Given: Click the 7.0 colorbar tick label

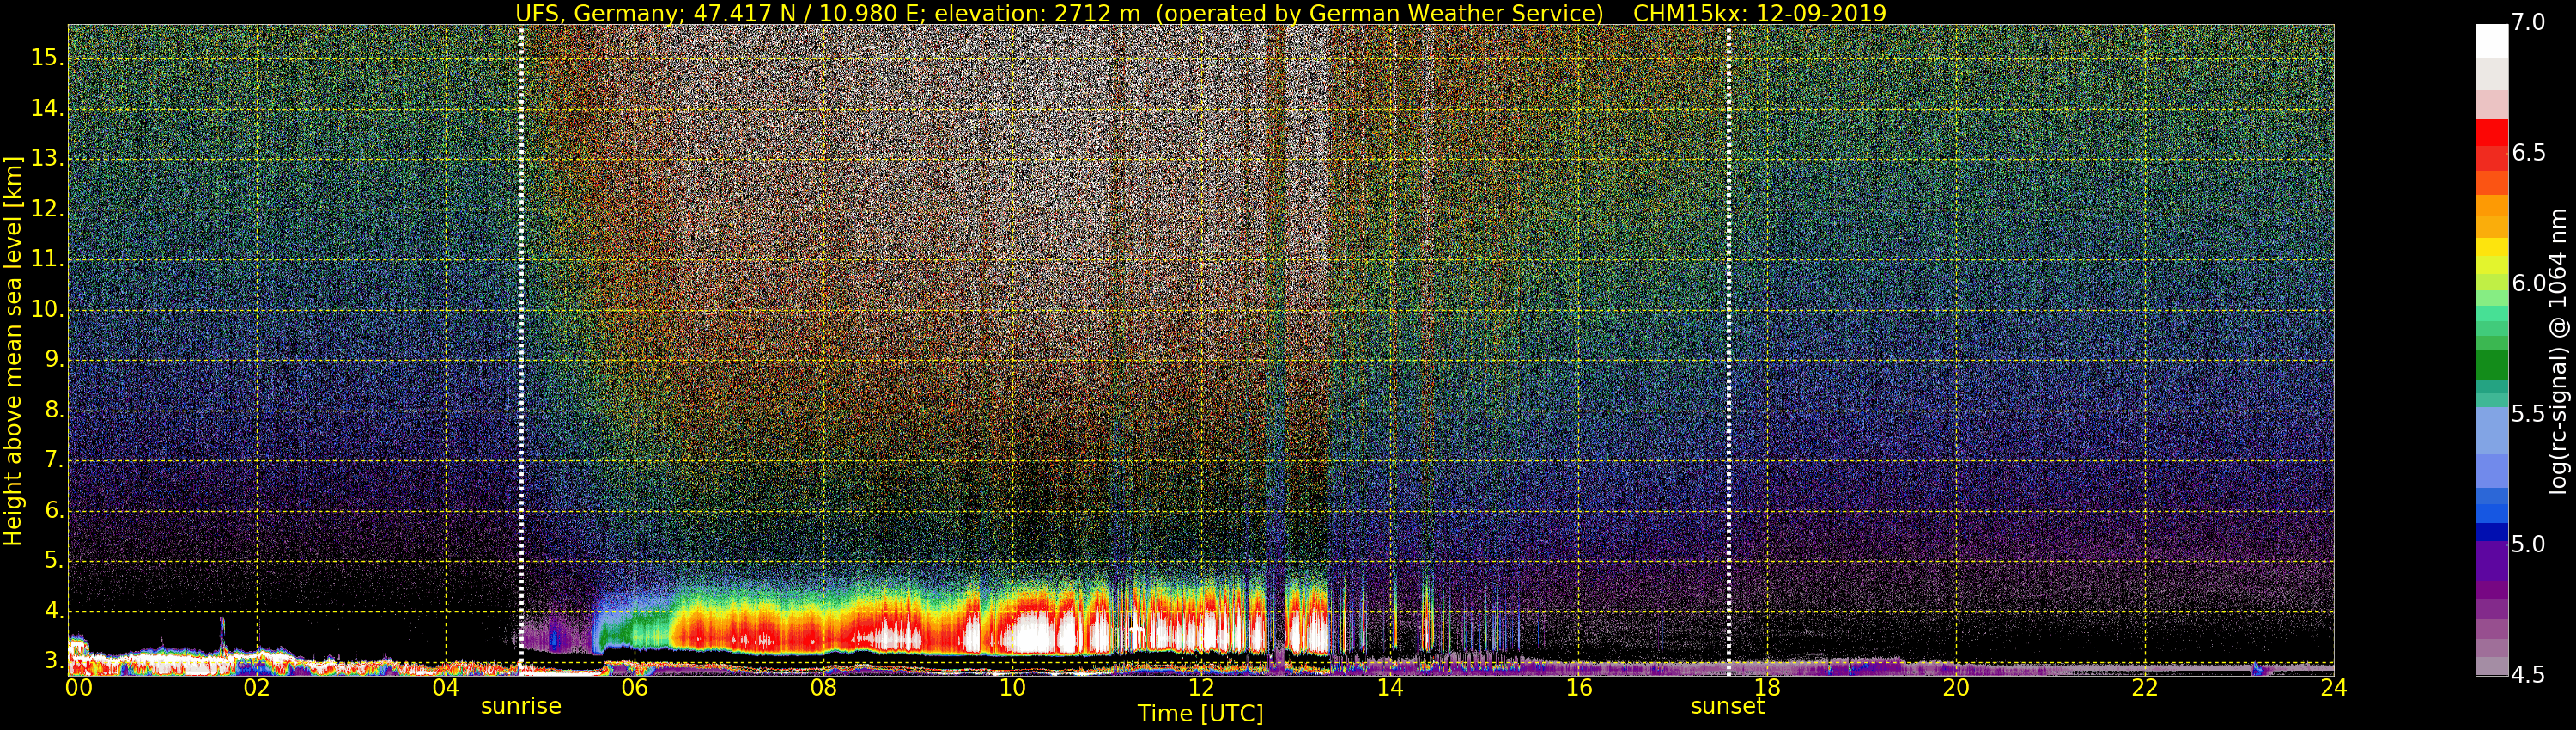Looking at the screenshot, I should click(2529, 23).
